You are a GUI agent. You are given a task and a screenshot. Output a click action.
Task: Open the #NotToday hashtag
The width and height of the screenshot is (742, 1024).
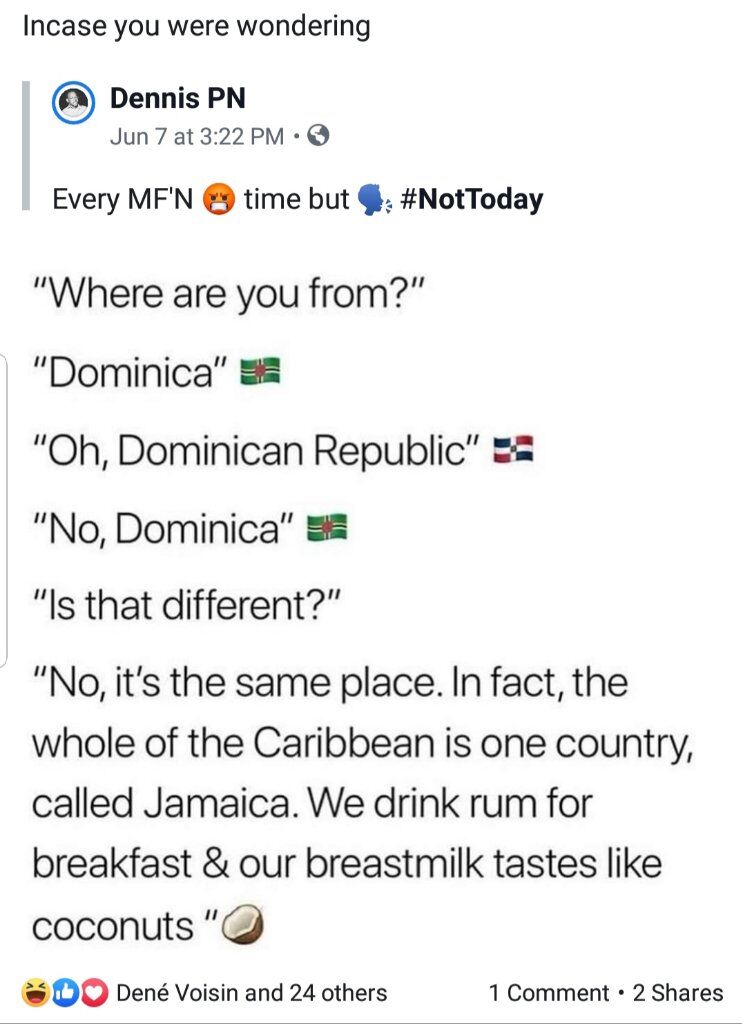tap(471, 199)
